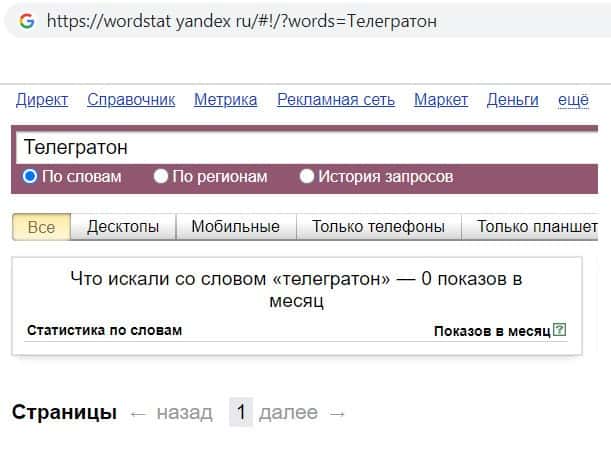The image size is (611, 452).
Task: Click the wordstat URL in the address bar
Action: pyautogui.click(x=240, y=20)
